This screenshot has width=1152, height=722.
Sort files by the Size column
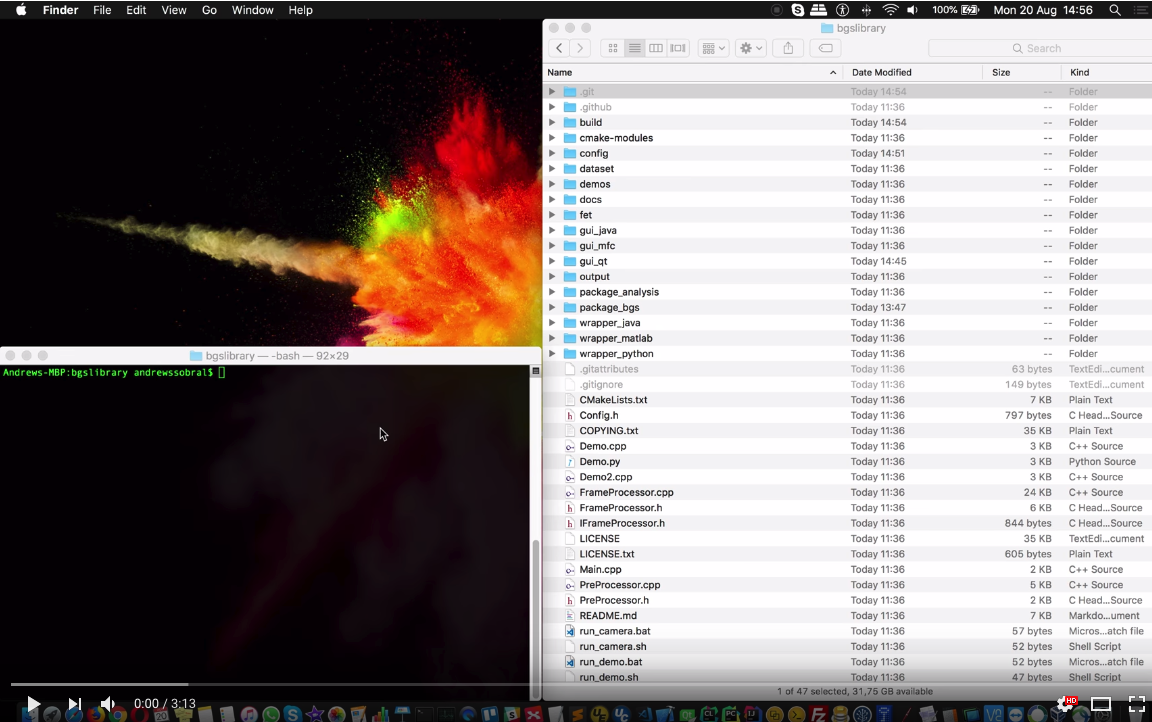pyautogui.click(x=1022, y=72)
